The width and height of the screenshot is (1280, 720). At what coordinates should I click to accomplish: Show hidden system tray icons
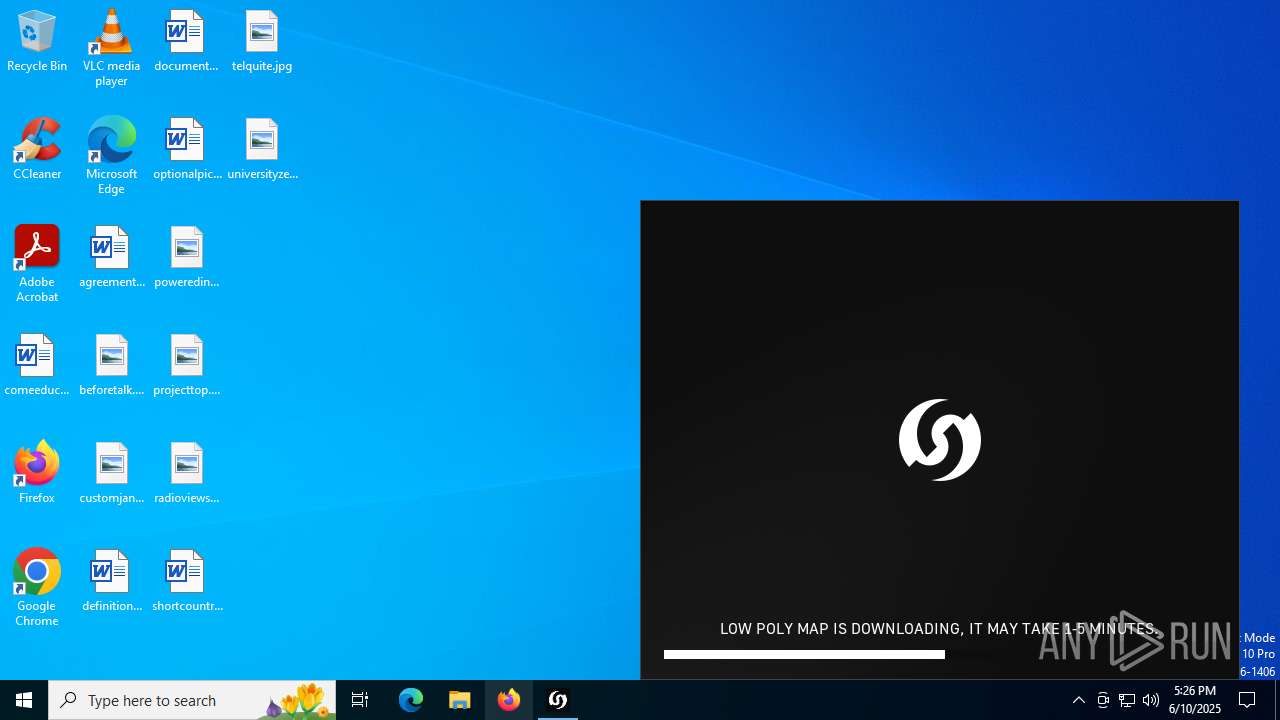[x=1079, y=700]
